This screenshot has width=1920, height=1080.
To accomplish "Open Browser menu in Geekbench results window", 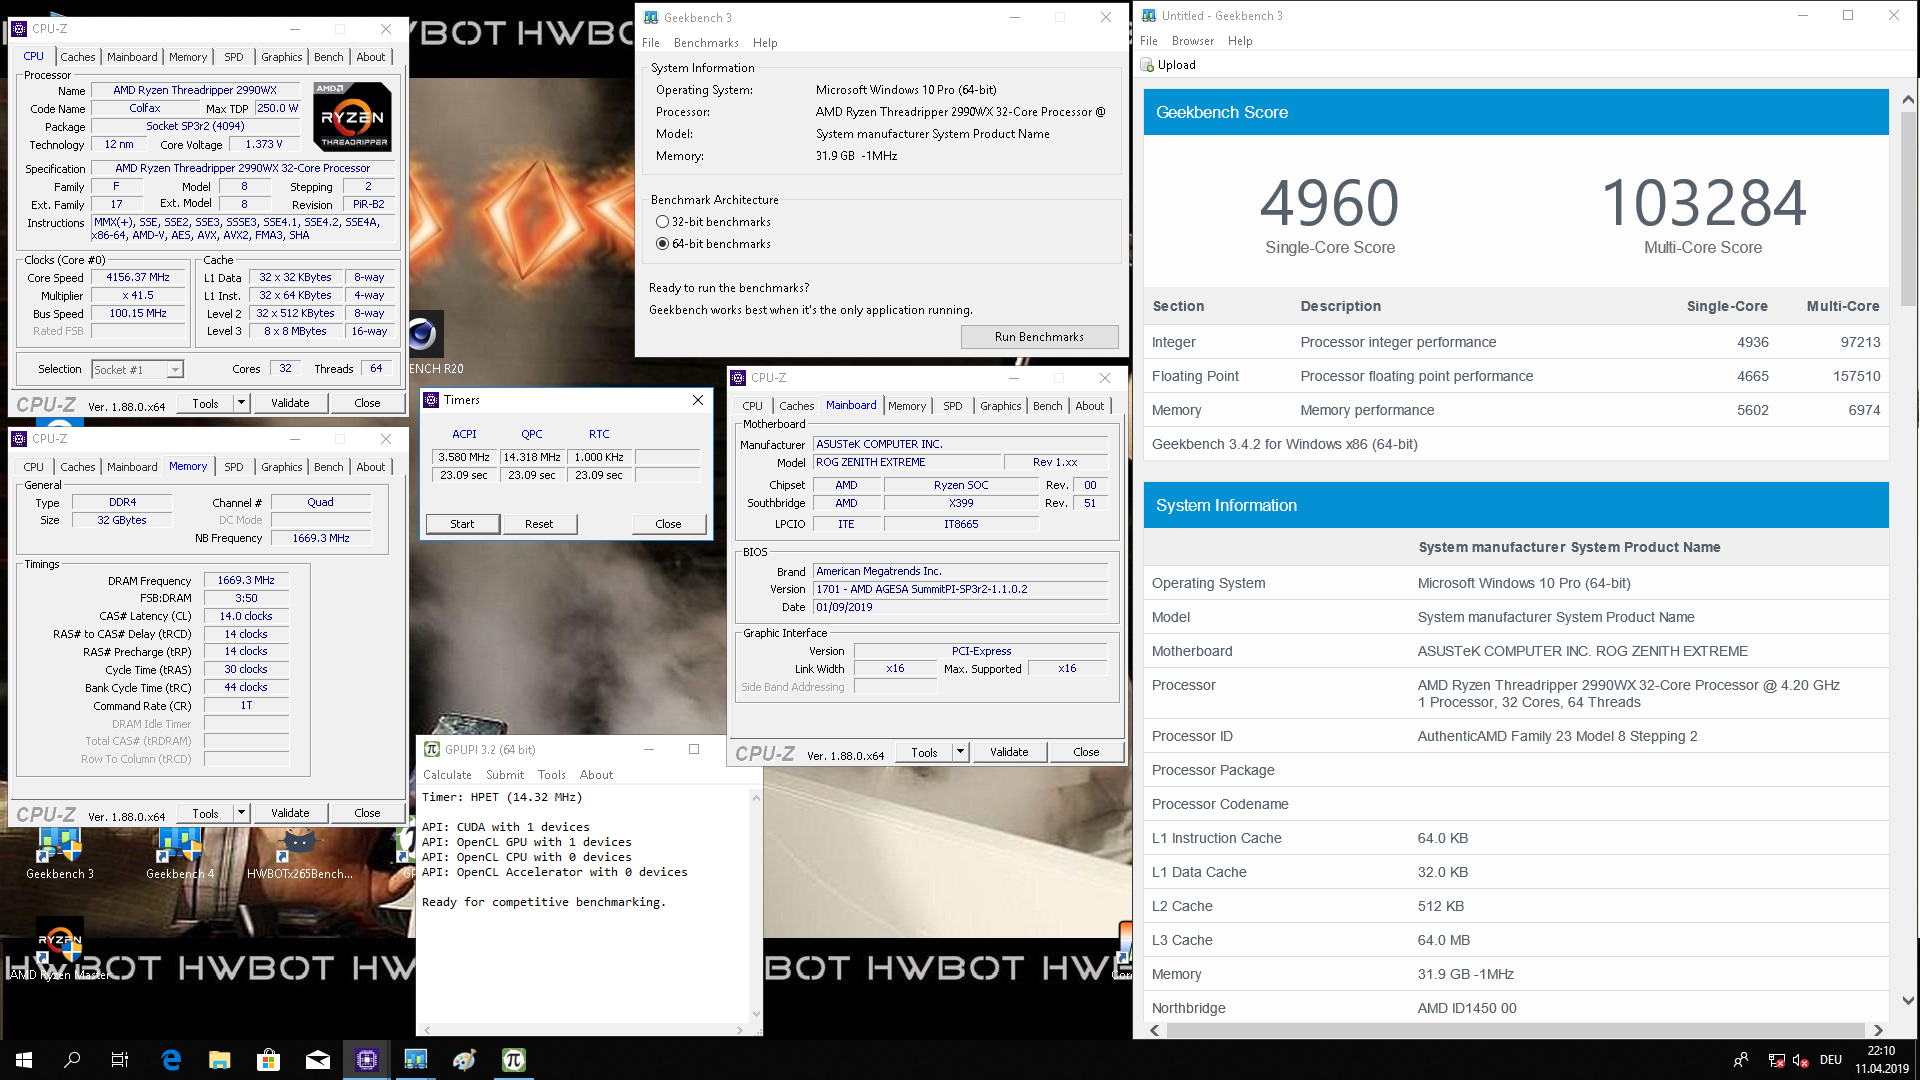I will click(1192, 41).
